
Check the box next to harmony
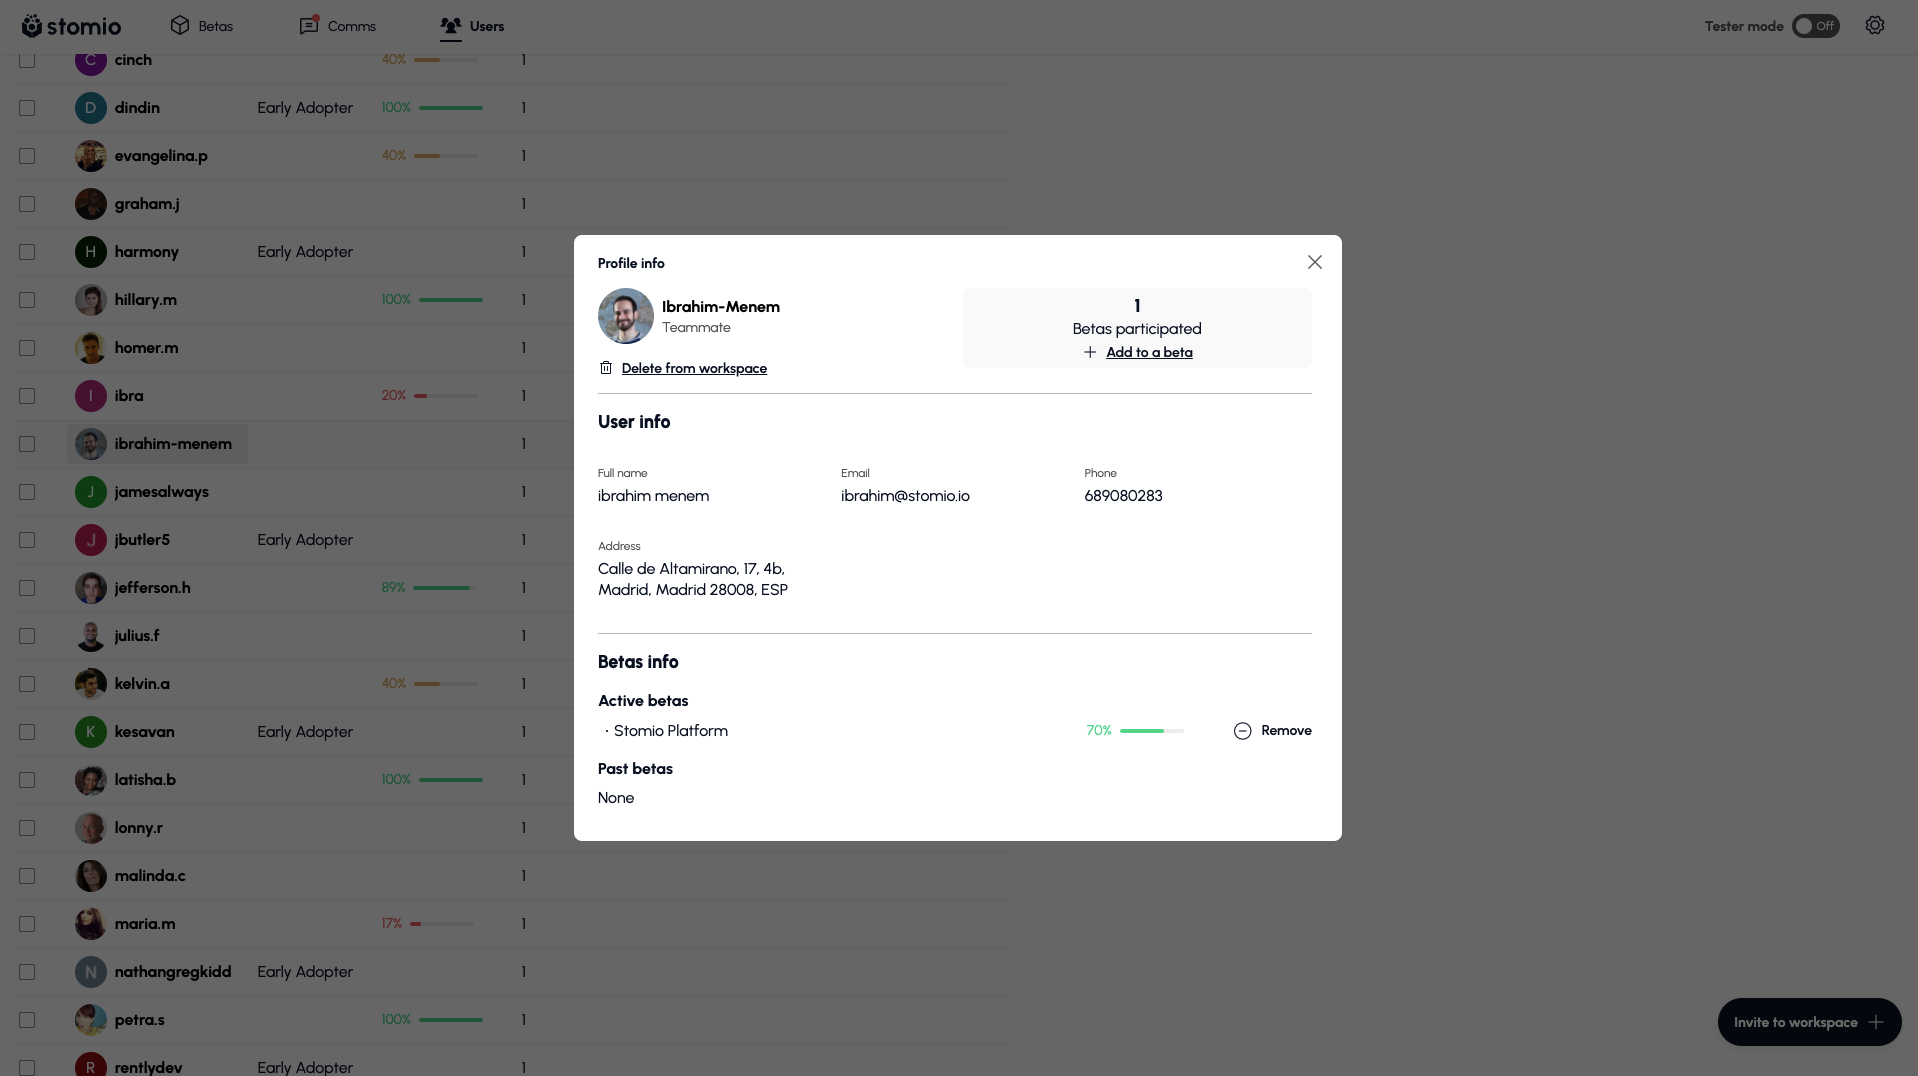[27, 252]
